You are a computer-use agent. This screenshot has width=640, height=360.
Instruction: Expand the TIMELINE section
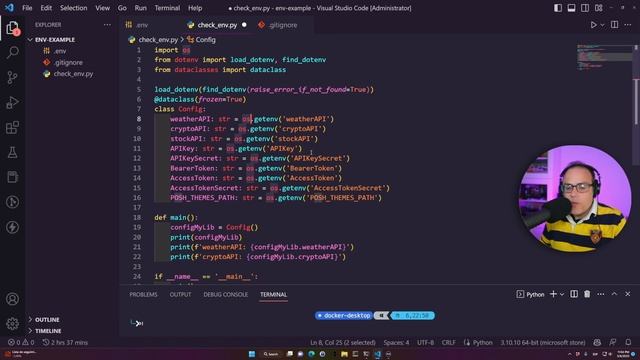tap(48, 331)
